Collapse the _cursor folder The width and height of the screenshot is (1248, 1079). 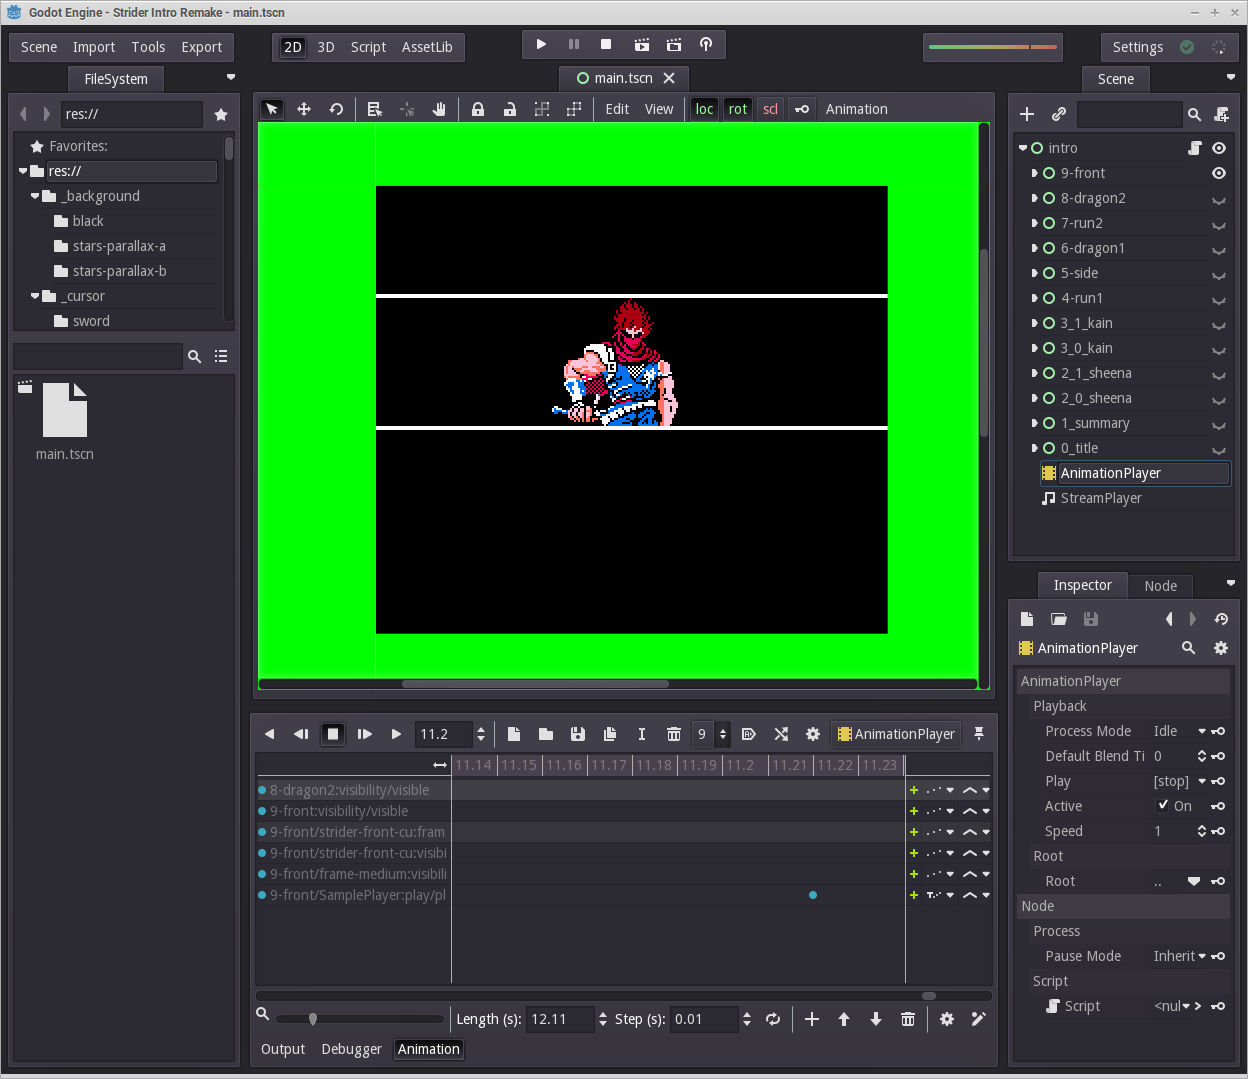pyautogui.click(x=35, y=296)
